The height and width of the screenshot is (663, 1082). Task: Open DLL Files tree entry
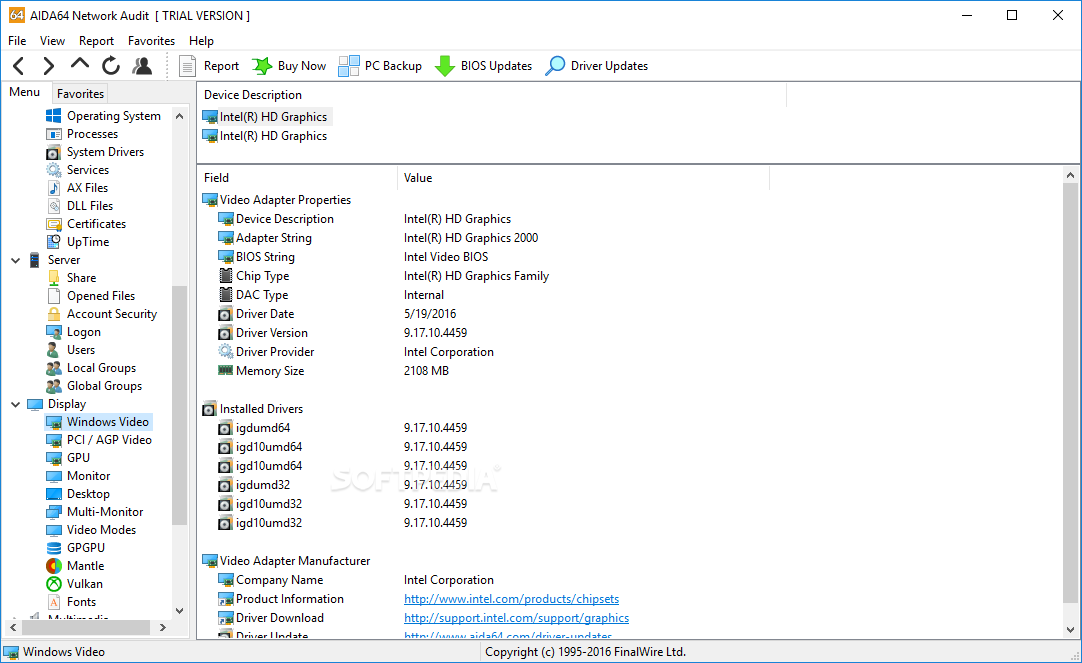click(79, 206)
